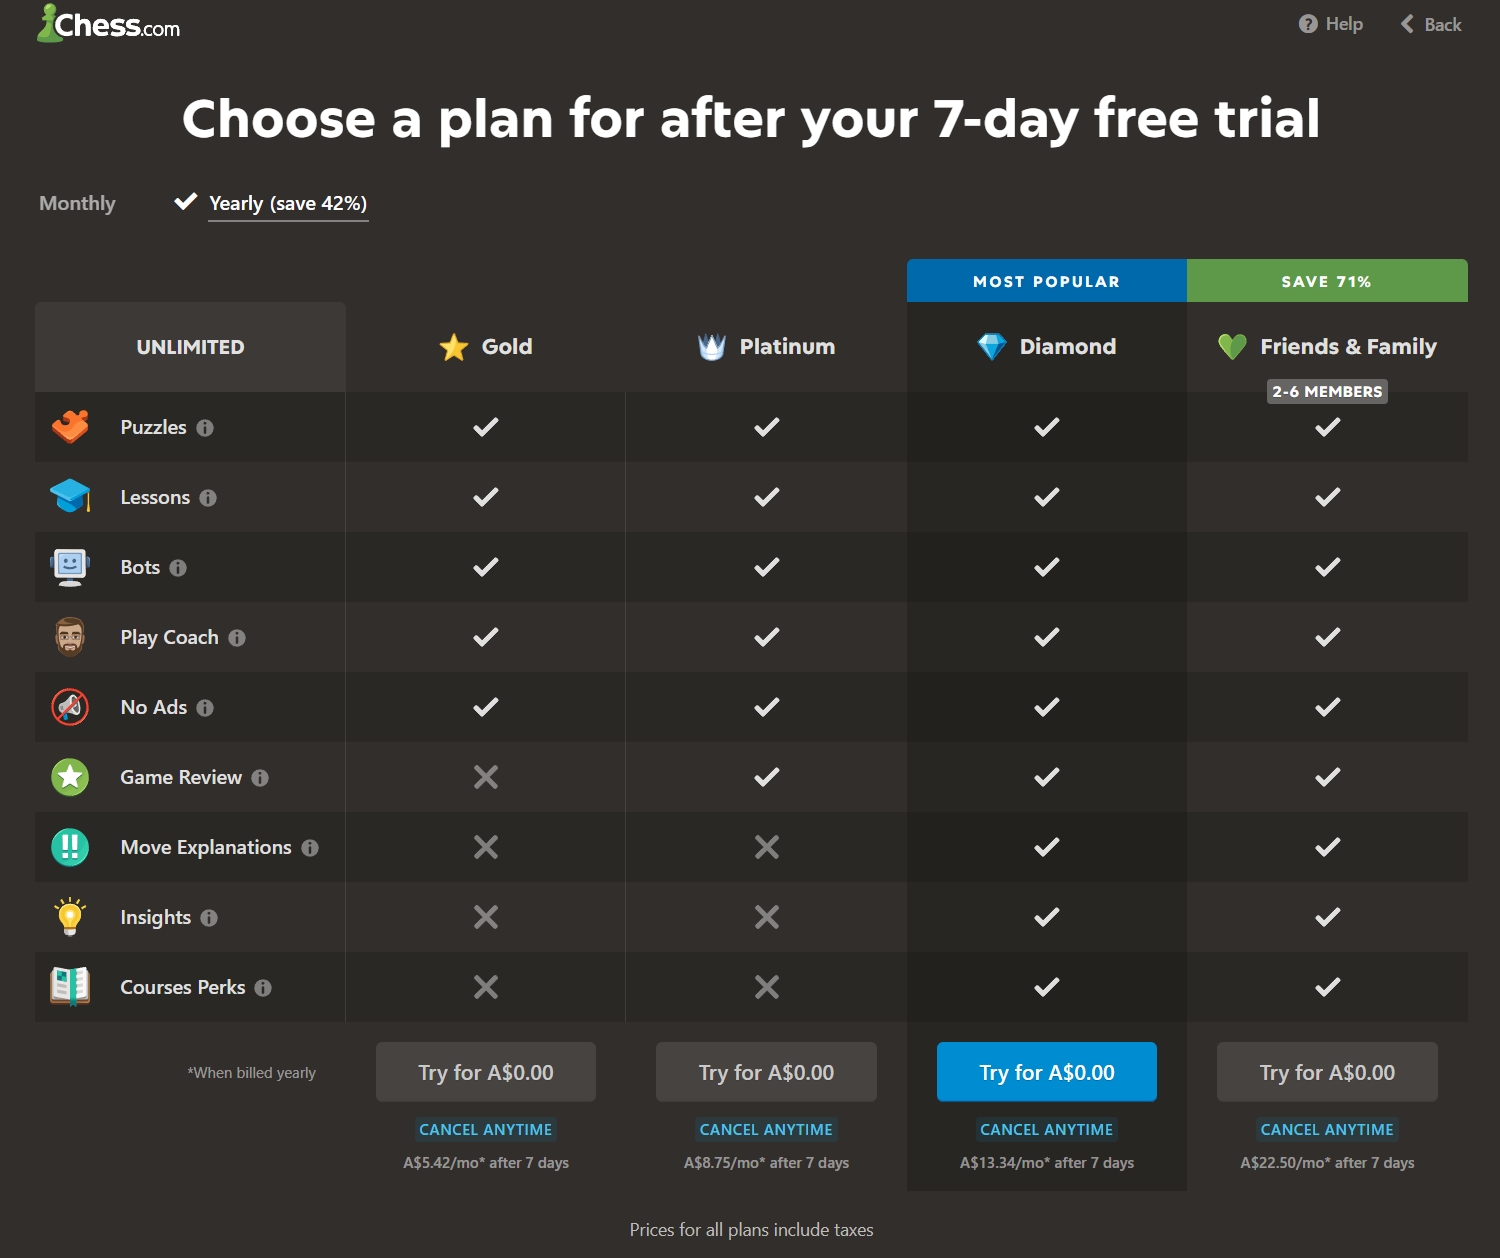
Task: Open the Help link
Action: coord(1330,24)
